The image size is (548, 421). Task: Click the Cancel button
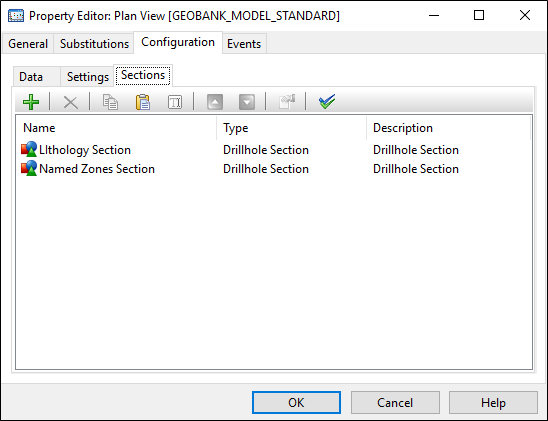pyautogui.click(x=395, y=402)
